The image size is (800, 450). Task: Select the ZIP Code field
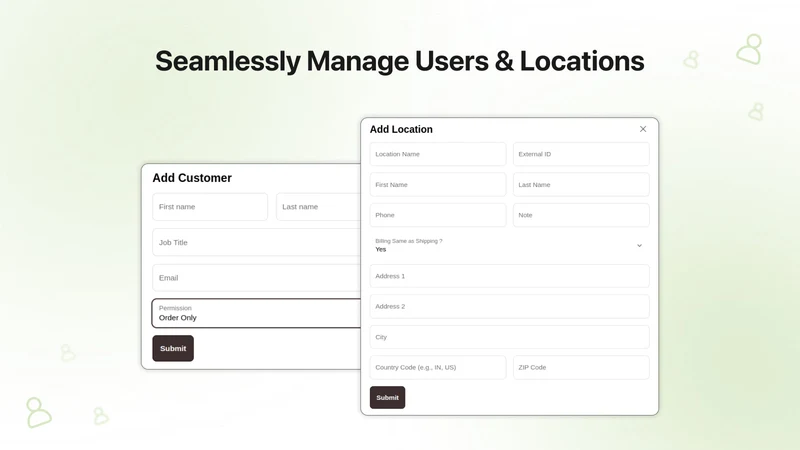[x=581, y=367]
